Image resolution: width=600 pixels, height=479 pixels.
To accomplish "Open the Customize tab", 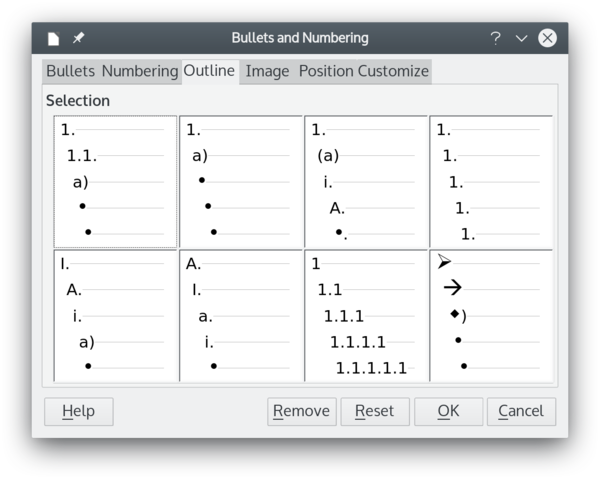I will point(393,71).
